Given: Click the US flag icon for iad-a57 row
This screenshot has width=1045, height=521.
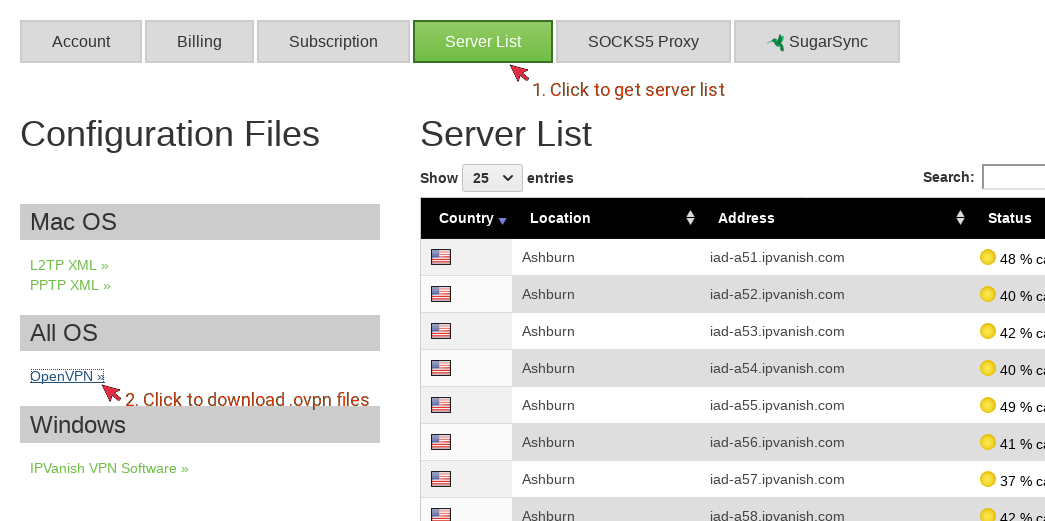Looking at the screenshot, I should [x=441, y=479].
